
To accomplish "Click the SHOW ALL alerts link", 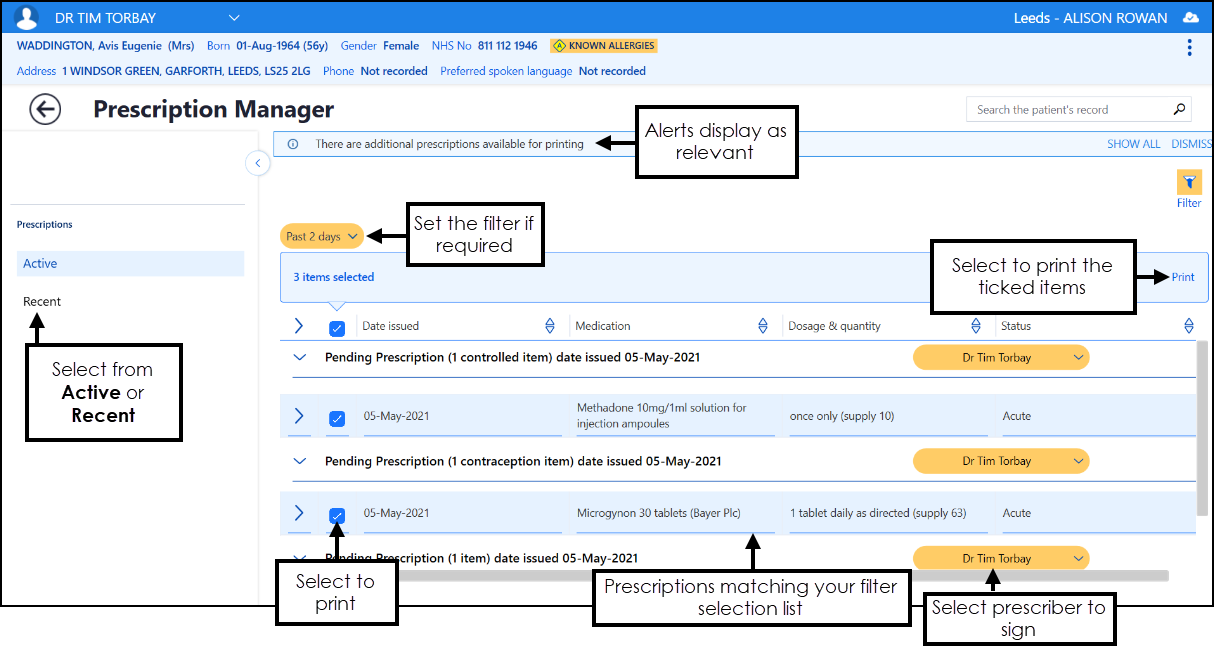I will (x=1133, y=144).
